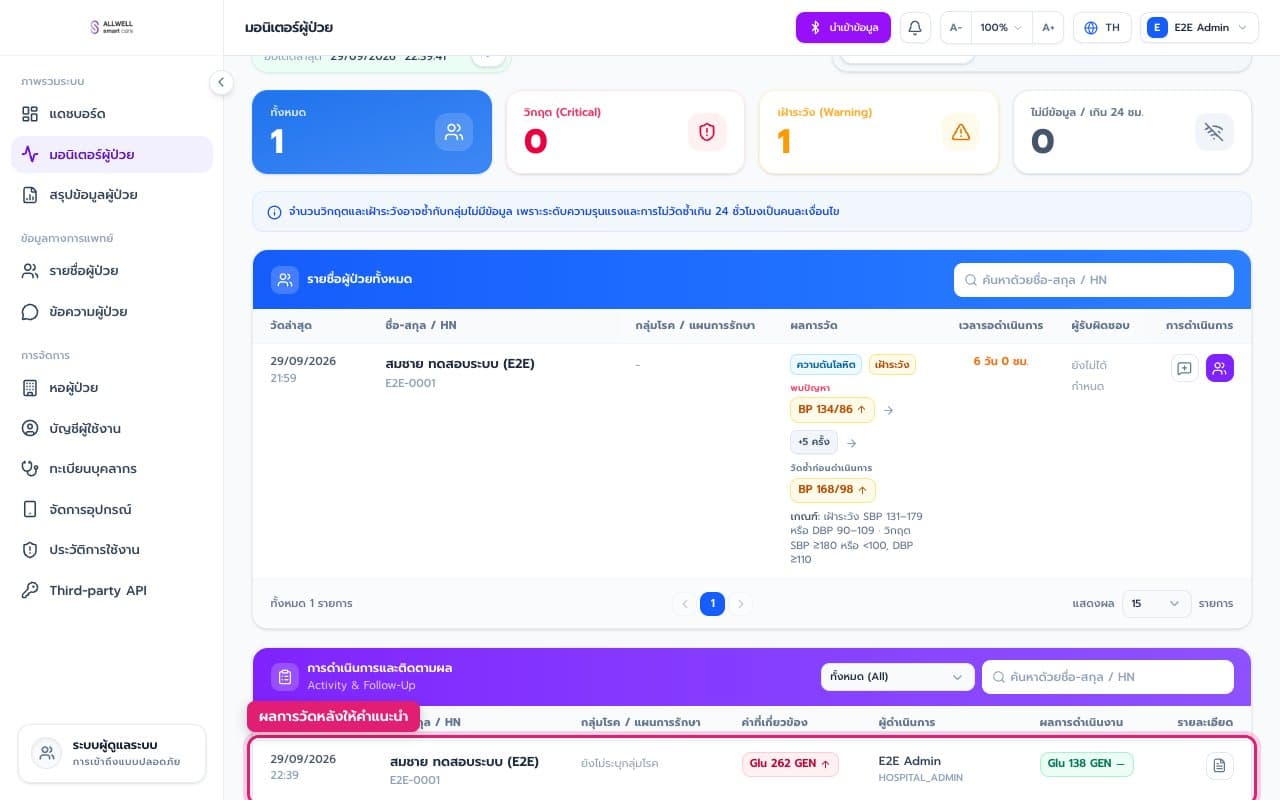Viewport: 1280px width, 800px height.
Task: Click the arrow next to +5 ครั้ง
Action: [x=852, y=442]
